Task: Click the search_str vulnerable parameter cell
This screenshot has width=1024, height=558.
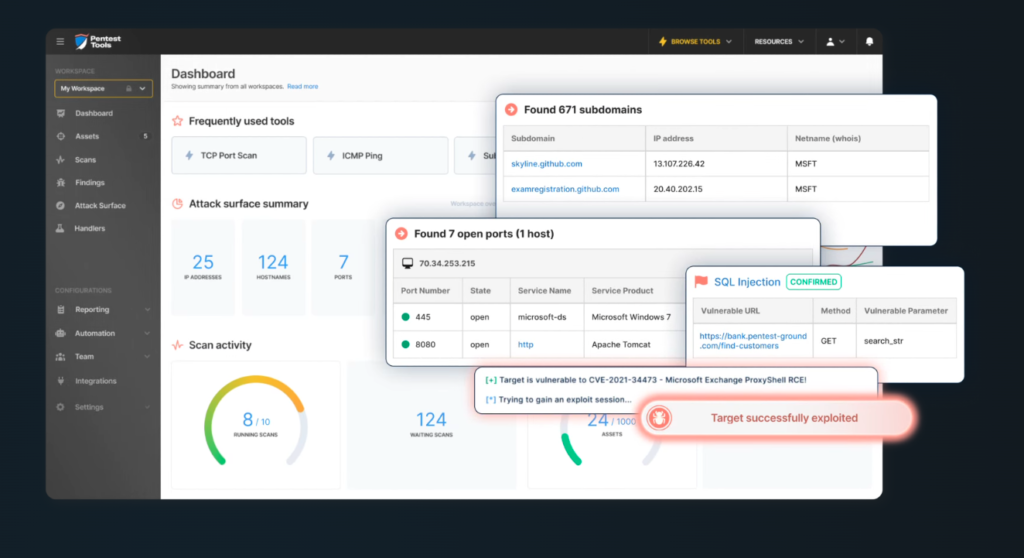Action: [x=906, y=340]
